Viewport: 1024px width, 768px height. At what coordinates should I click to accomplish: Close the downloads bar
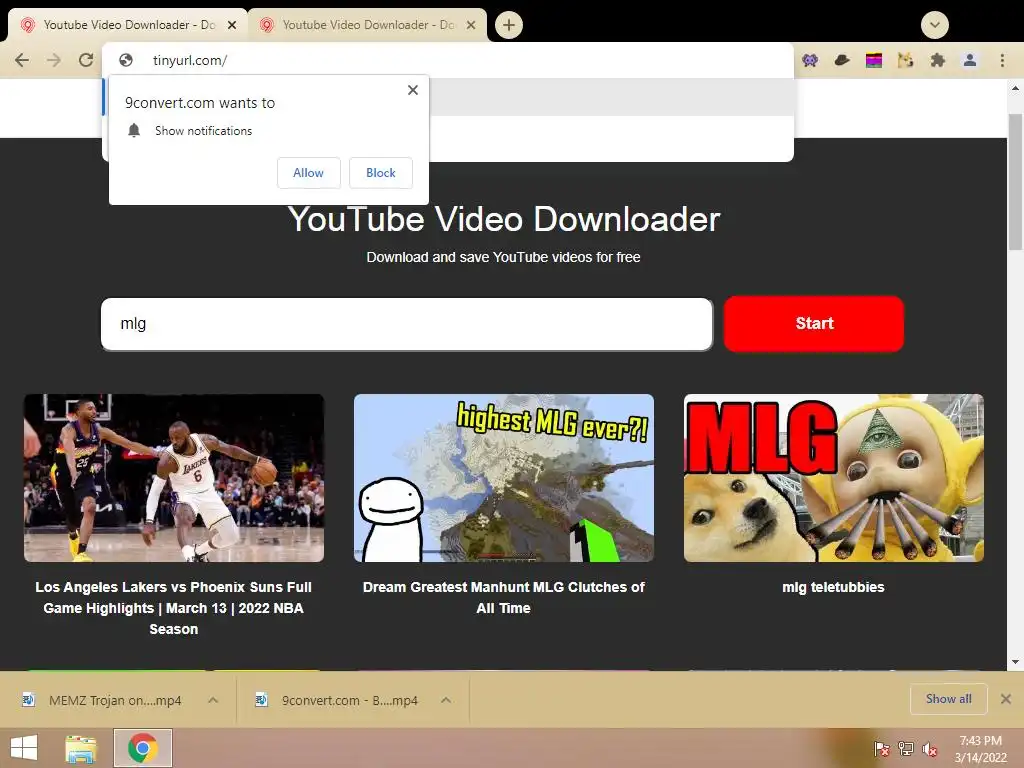pyautogui.click(x=1006, y=699)
